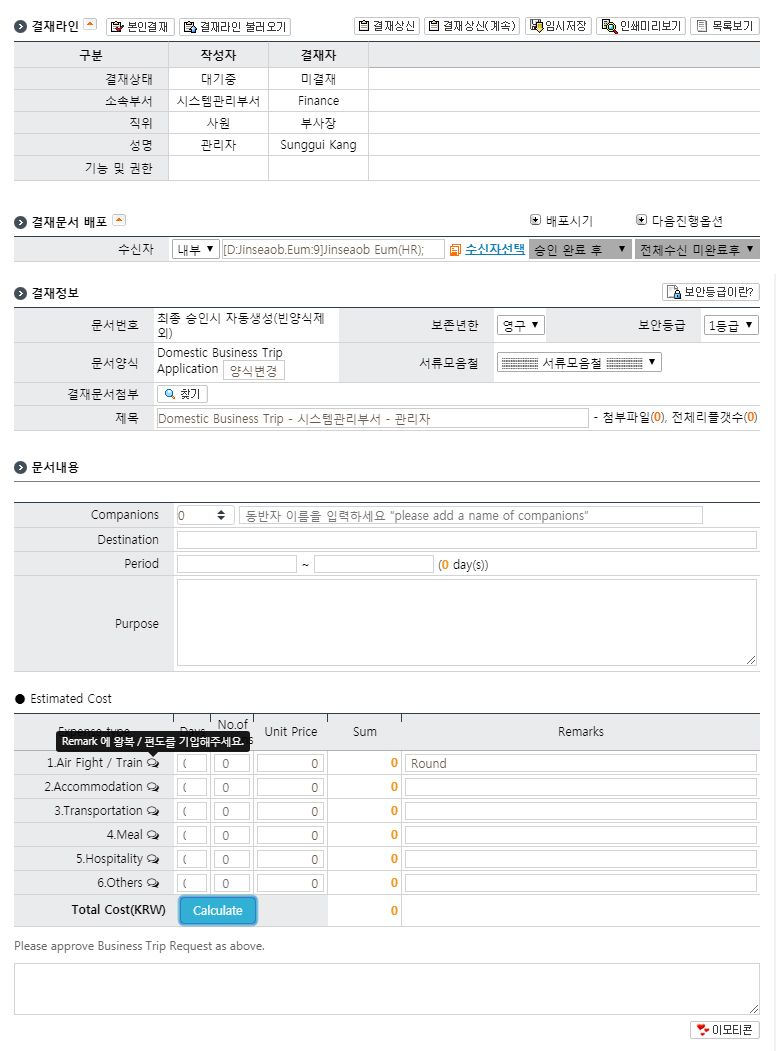Click the 양식변경 button
Screen dimensions: 776x1051
point(253,370)
